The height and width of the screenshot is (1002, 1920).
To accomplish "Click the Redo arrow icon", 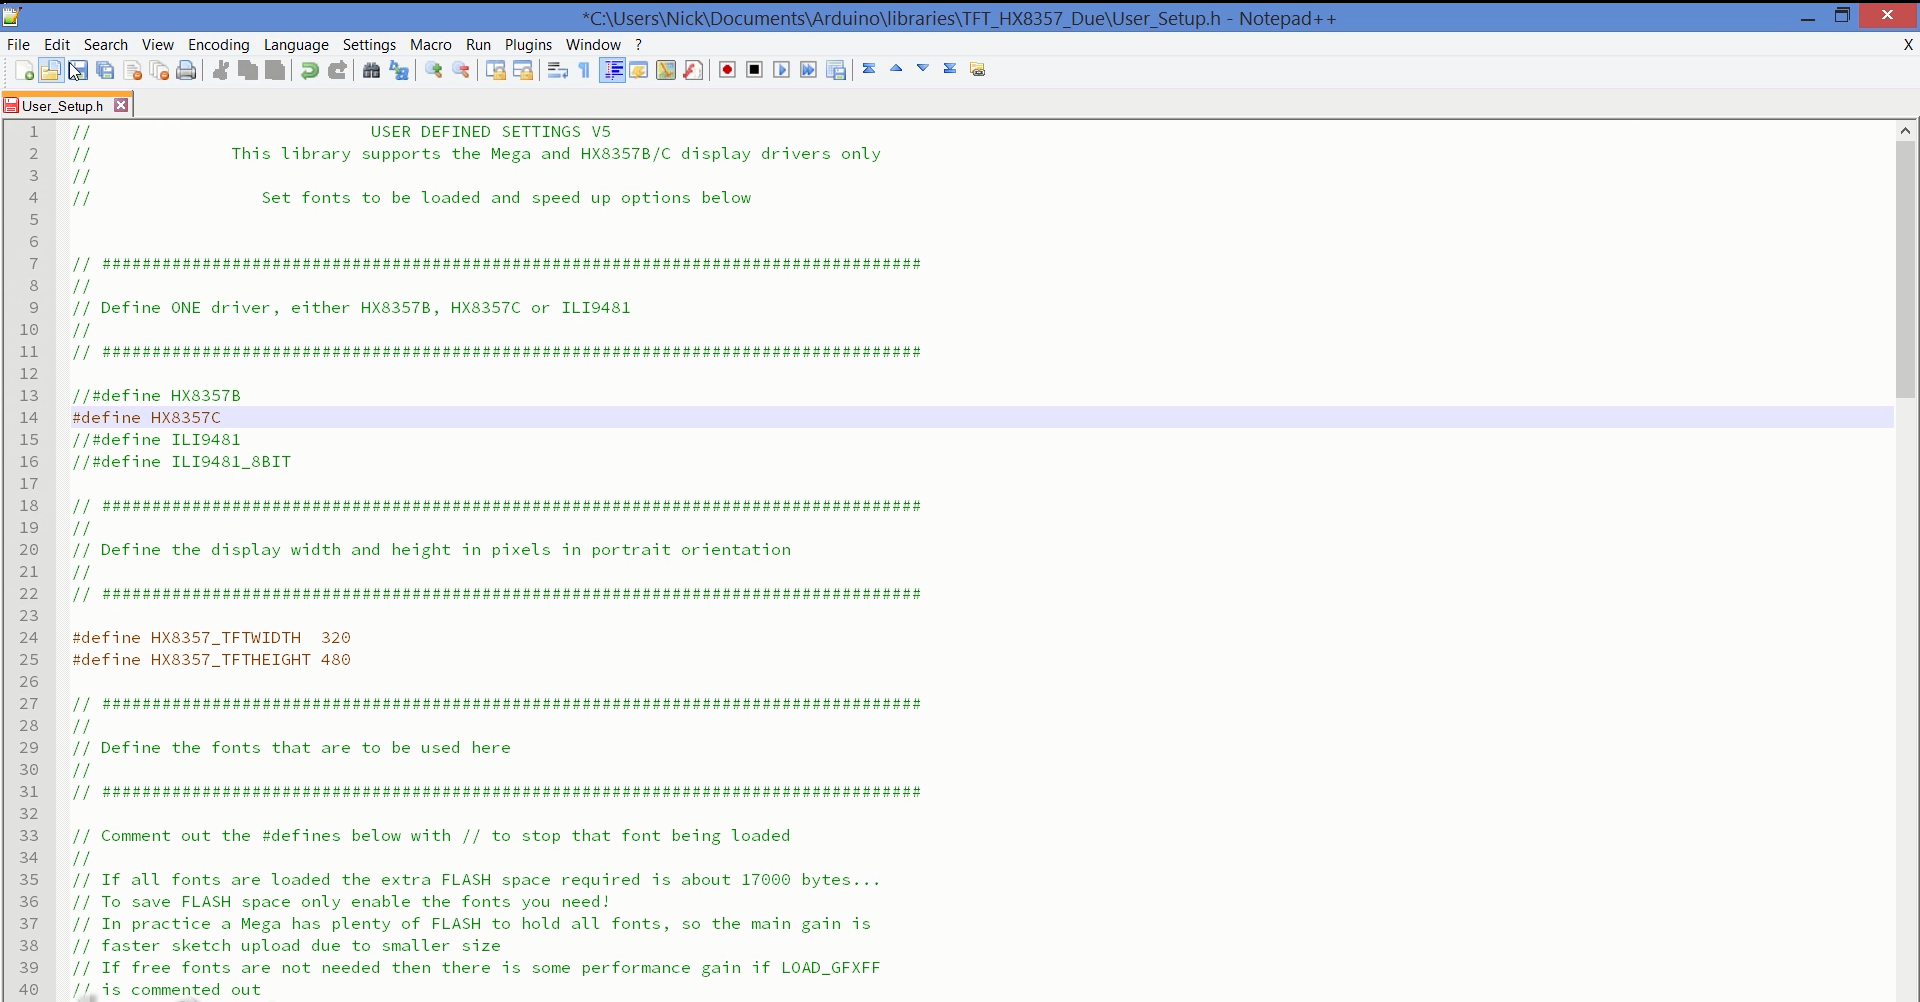I will 337,70.
